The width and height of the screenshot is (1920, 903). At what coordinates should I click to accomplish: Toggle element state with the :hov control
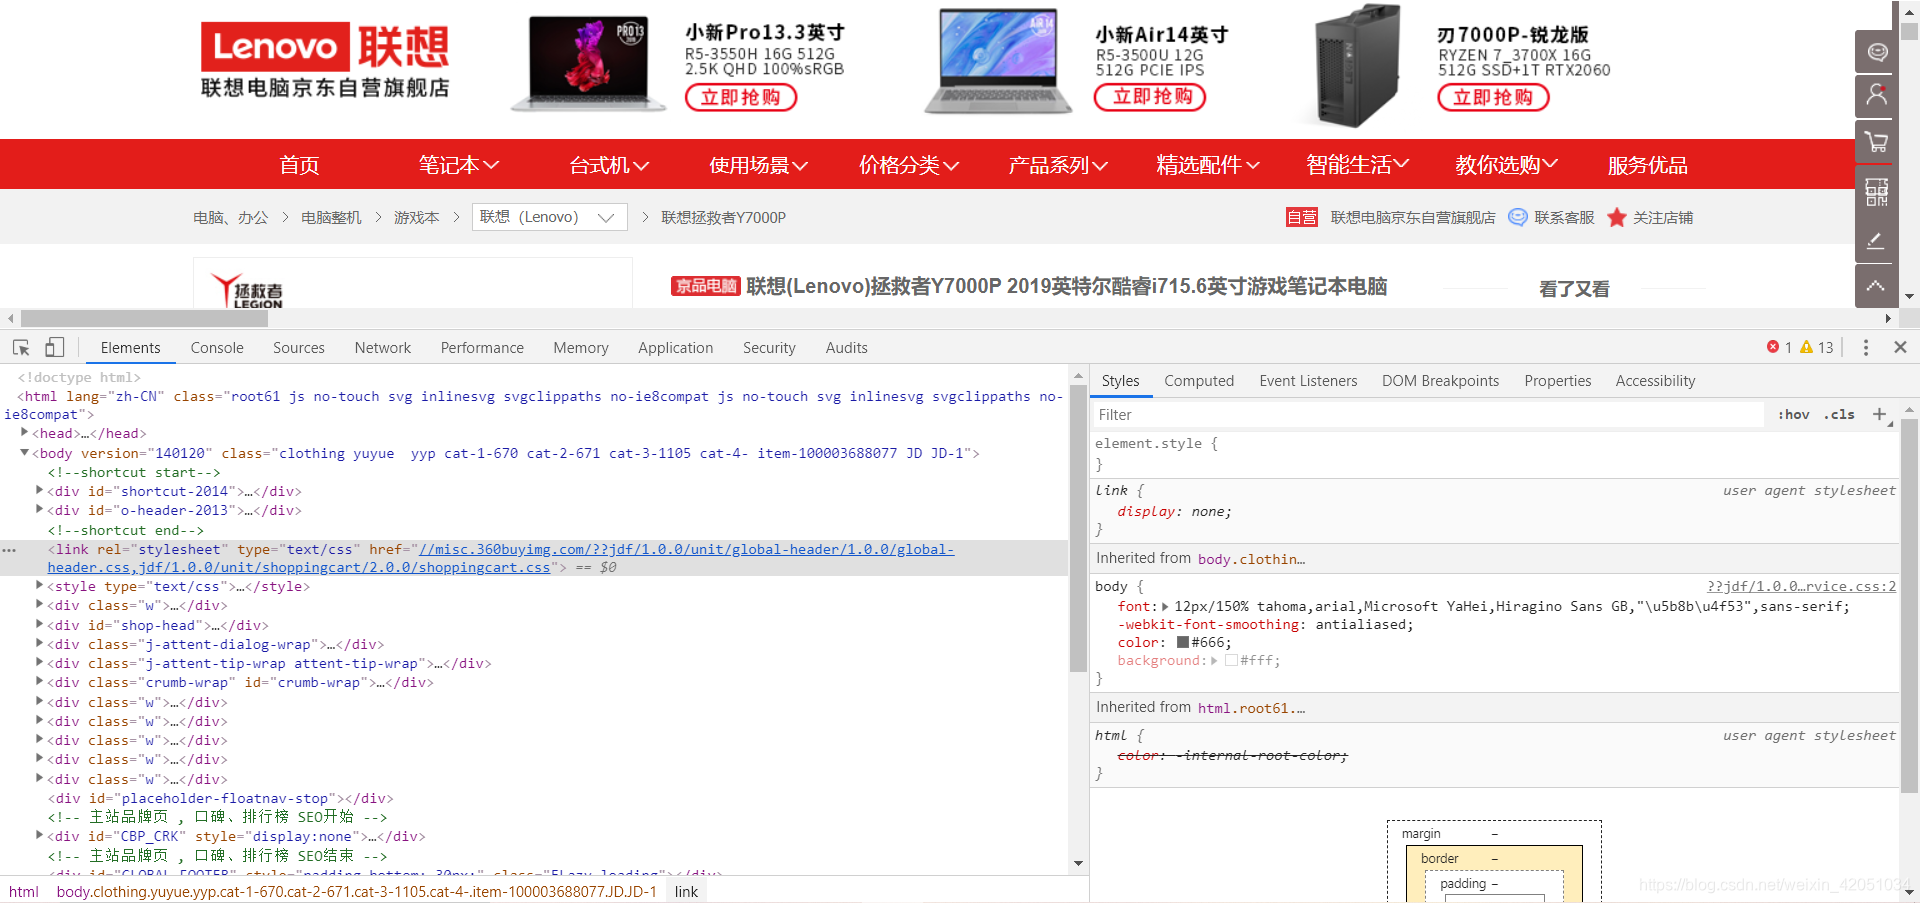1793,414
